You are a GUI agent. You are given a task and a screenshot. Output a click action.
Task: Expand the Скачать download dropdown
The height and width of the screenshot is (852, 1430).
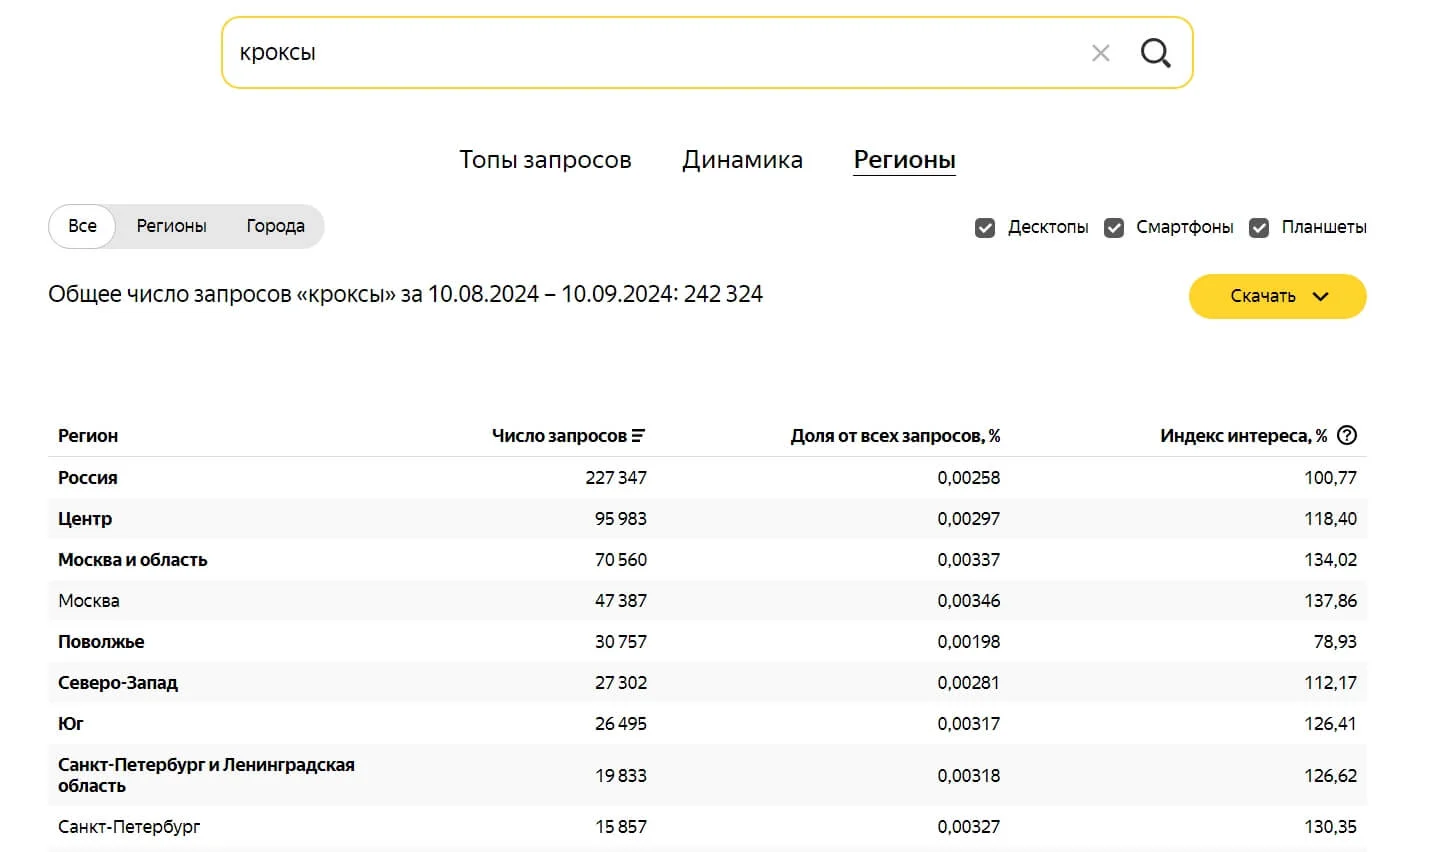(x=1277, y=296)
